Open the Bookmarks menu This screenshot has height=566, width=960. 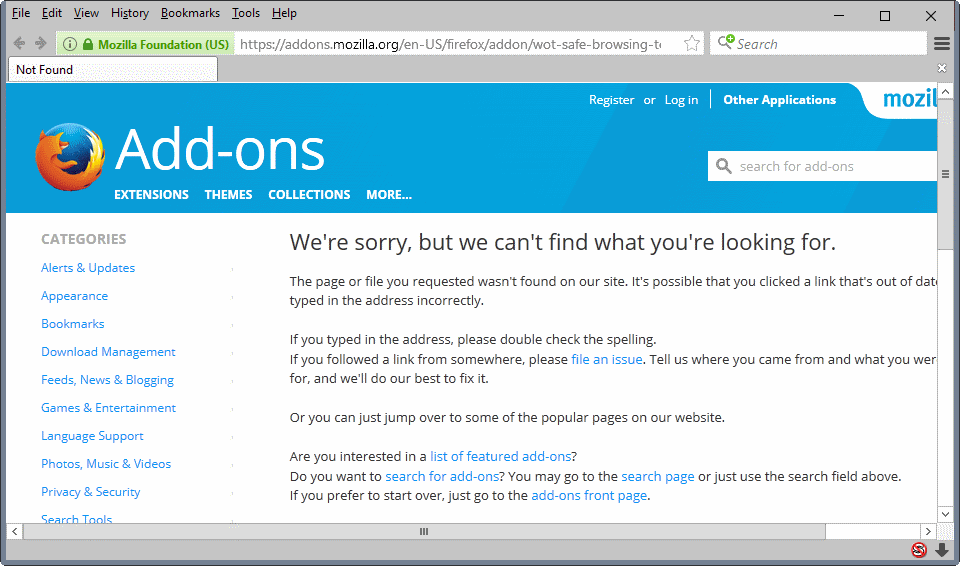pyautogui.click(x=190, y=13)
